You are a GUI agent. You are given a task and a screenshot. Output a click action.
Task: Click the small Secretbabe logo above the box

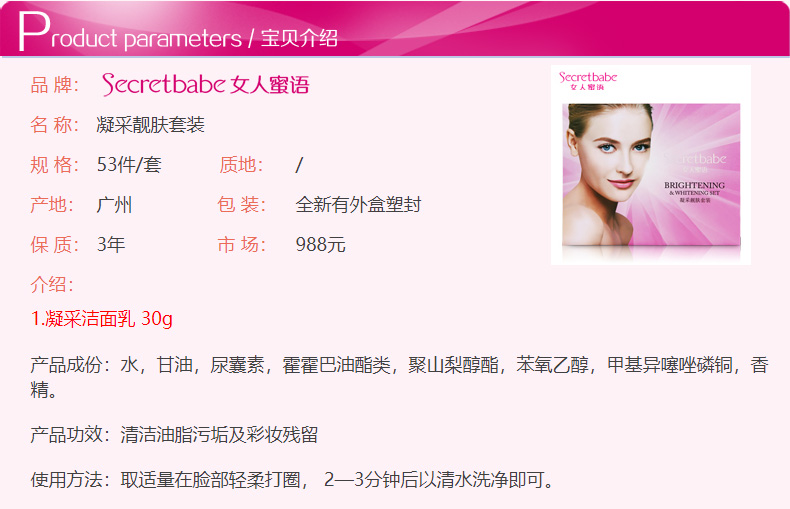587,81
